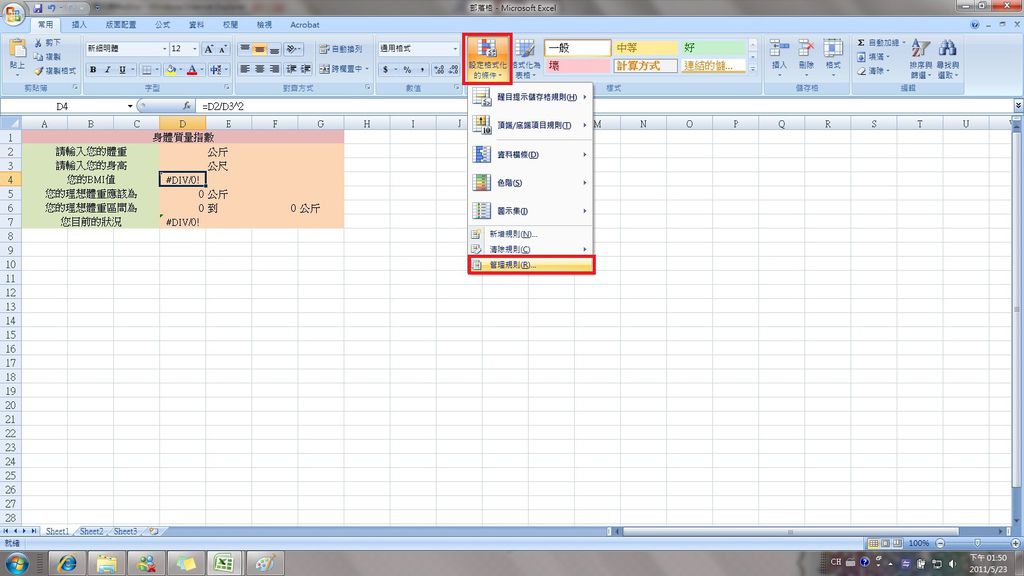Open the Merge and Center (跨欄置中) dropdown arrow
The width and height of the screenshot is (1024, 576).
click(x=367, y=69)
